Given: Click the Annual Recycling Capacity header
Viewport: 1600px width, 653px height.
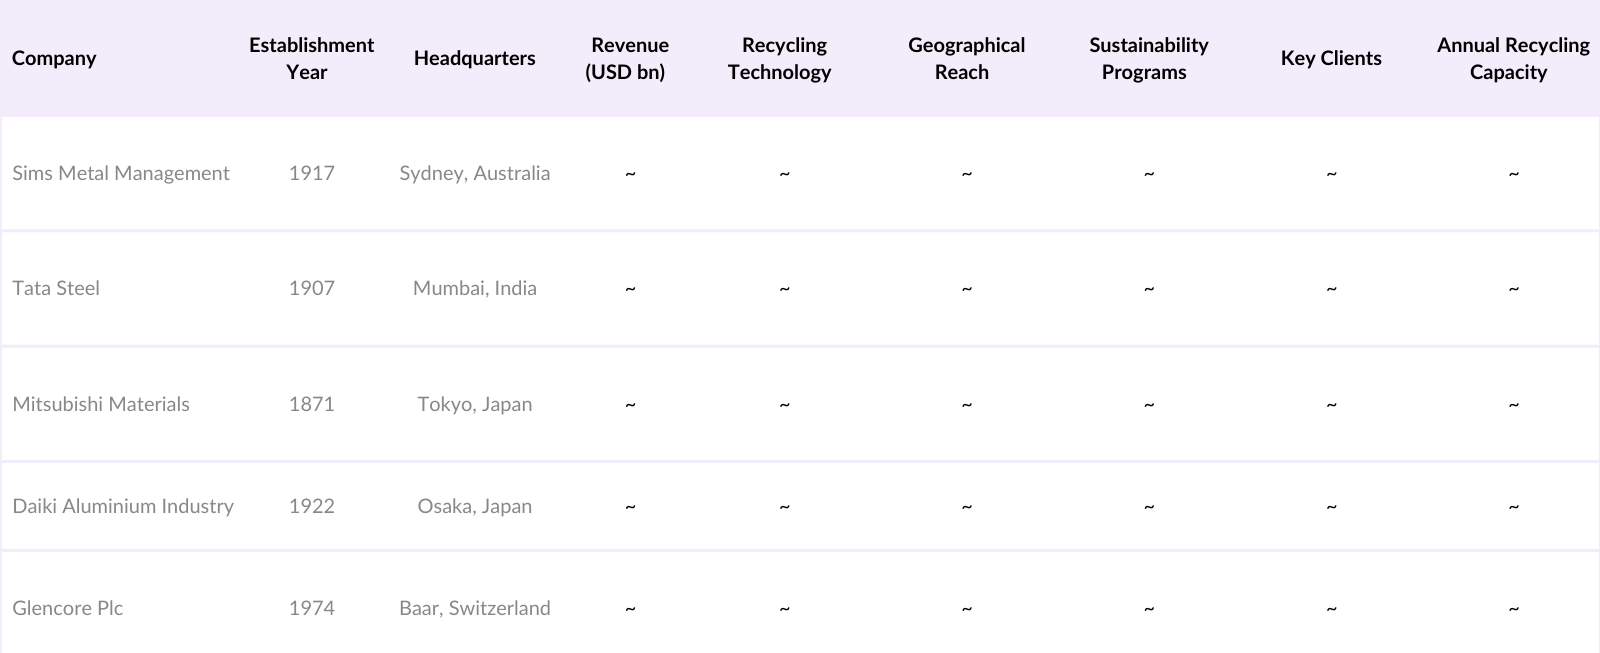Looking at the screenshot, I should click(1512, 58).
